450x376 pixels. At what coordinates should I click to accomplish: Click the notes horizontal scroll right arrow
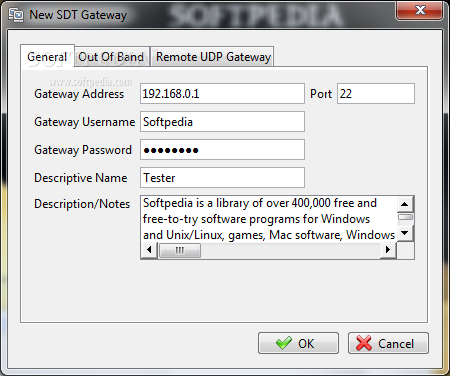[388, 250]
